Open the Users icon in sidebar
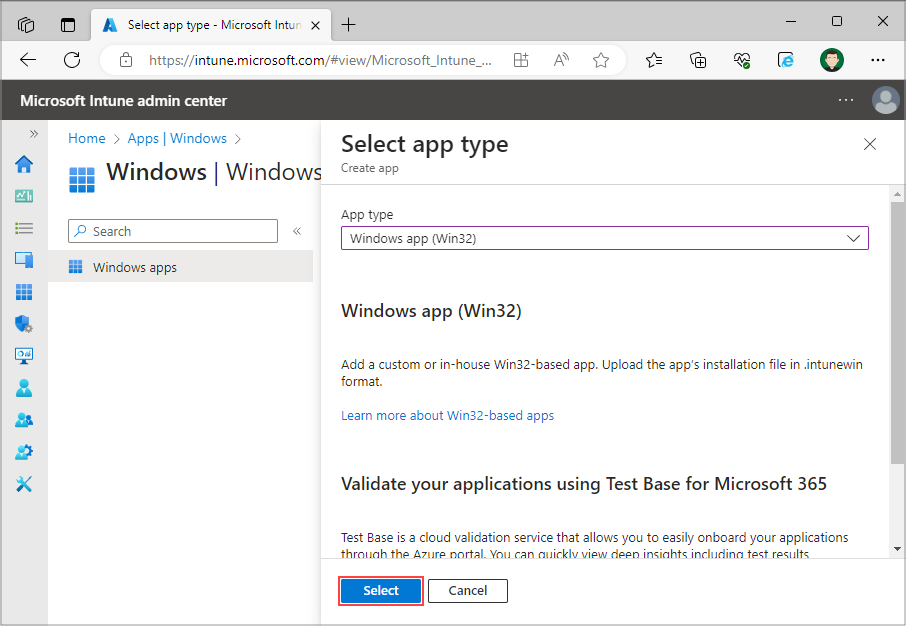The image size is (906, 626). pos(24,388)
